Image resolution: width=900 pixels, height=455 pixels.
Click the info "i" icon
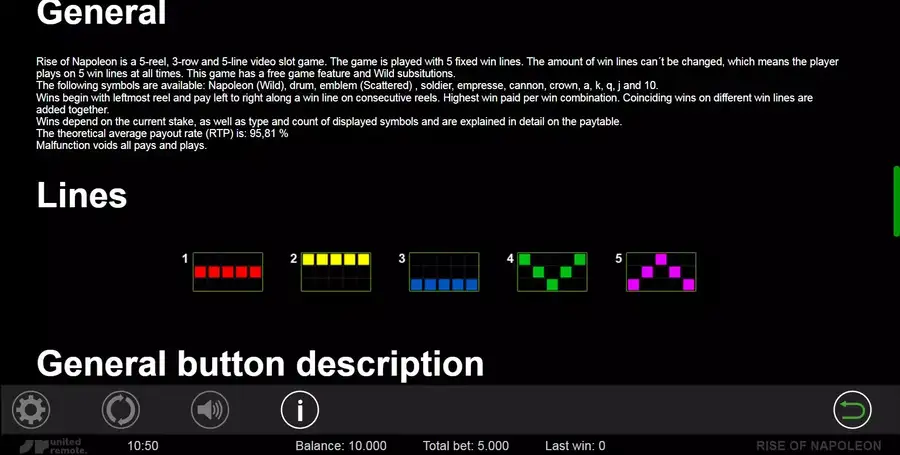(300, 410)
